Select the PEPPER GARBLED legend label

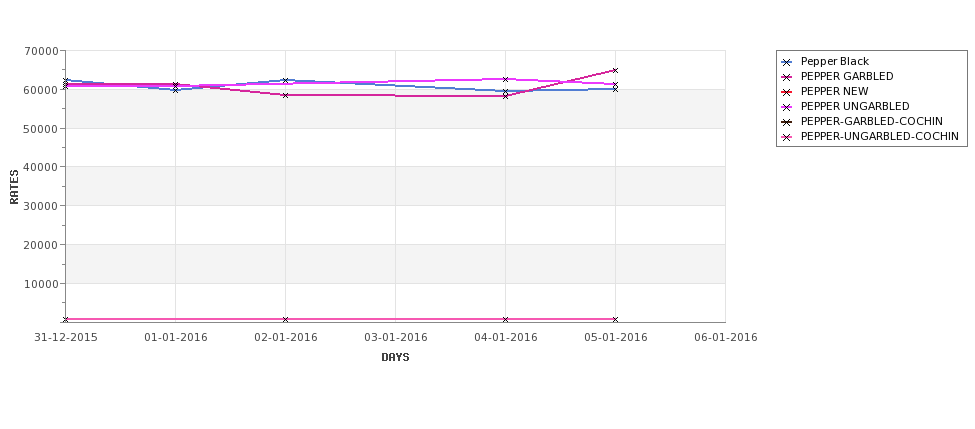point(847,76)
